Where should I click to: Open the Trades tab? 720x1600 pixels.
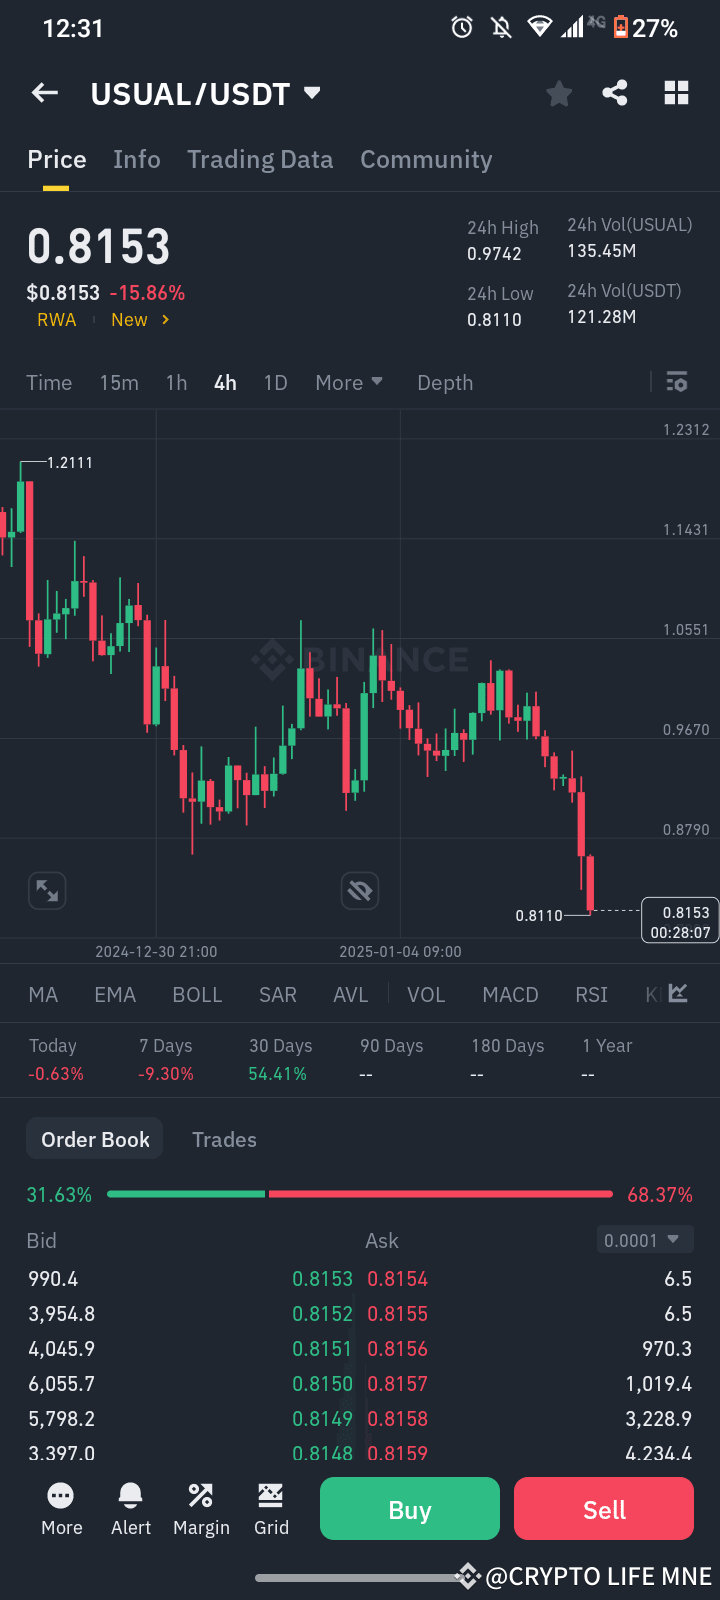tap(224, 1139)
